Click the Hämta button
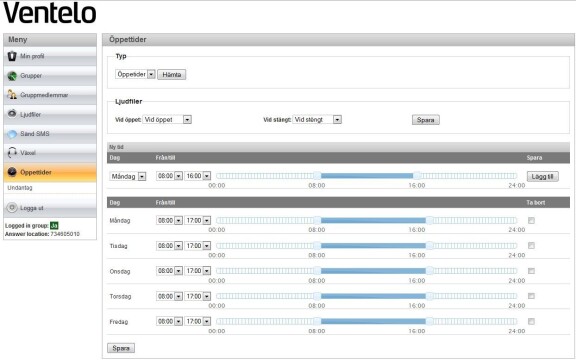 coord(172,75)
